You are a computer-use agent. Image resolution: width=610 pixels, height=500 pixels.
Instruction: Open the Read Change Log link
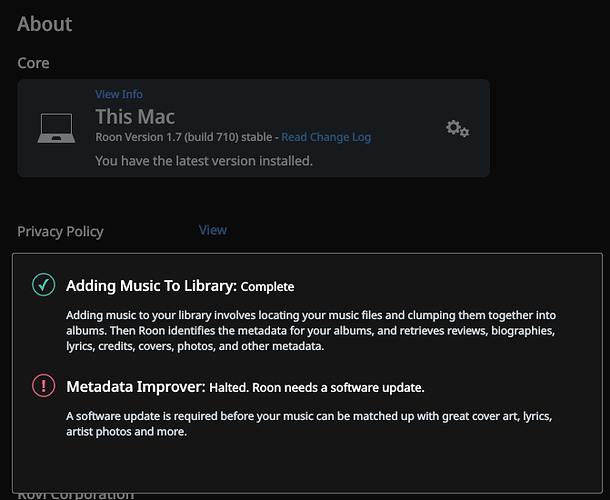pos(326,137)
